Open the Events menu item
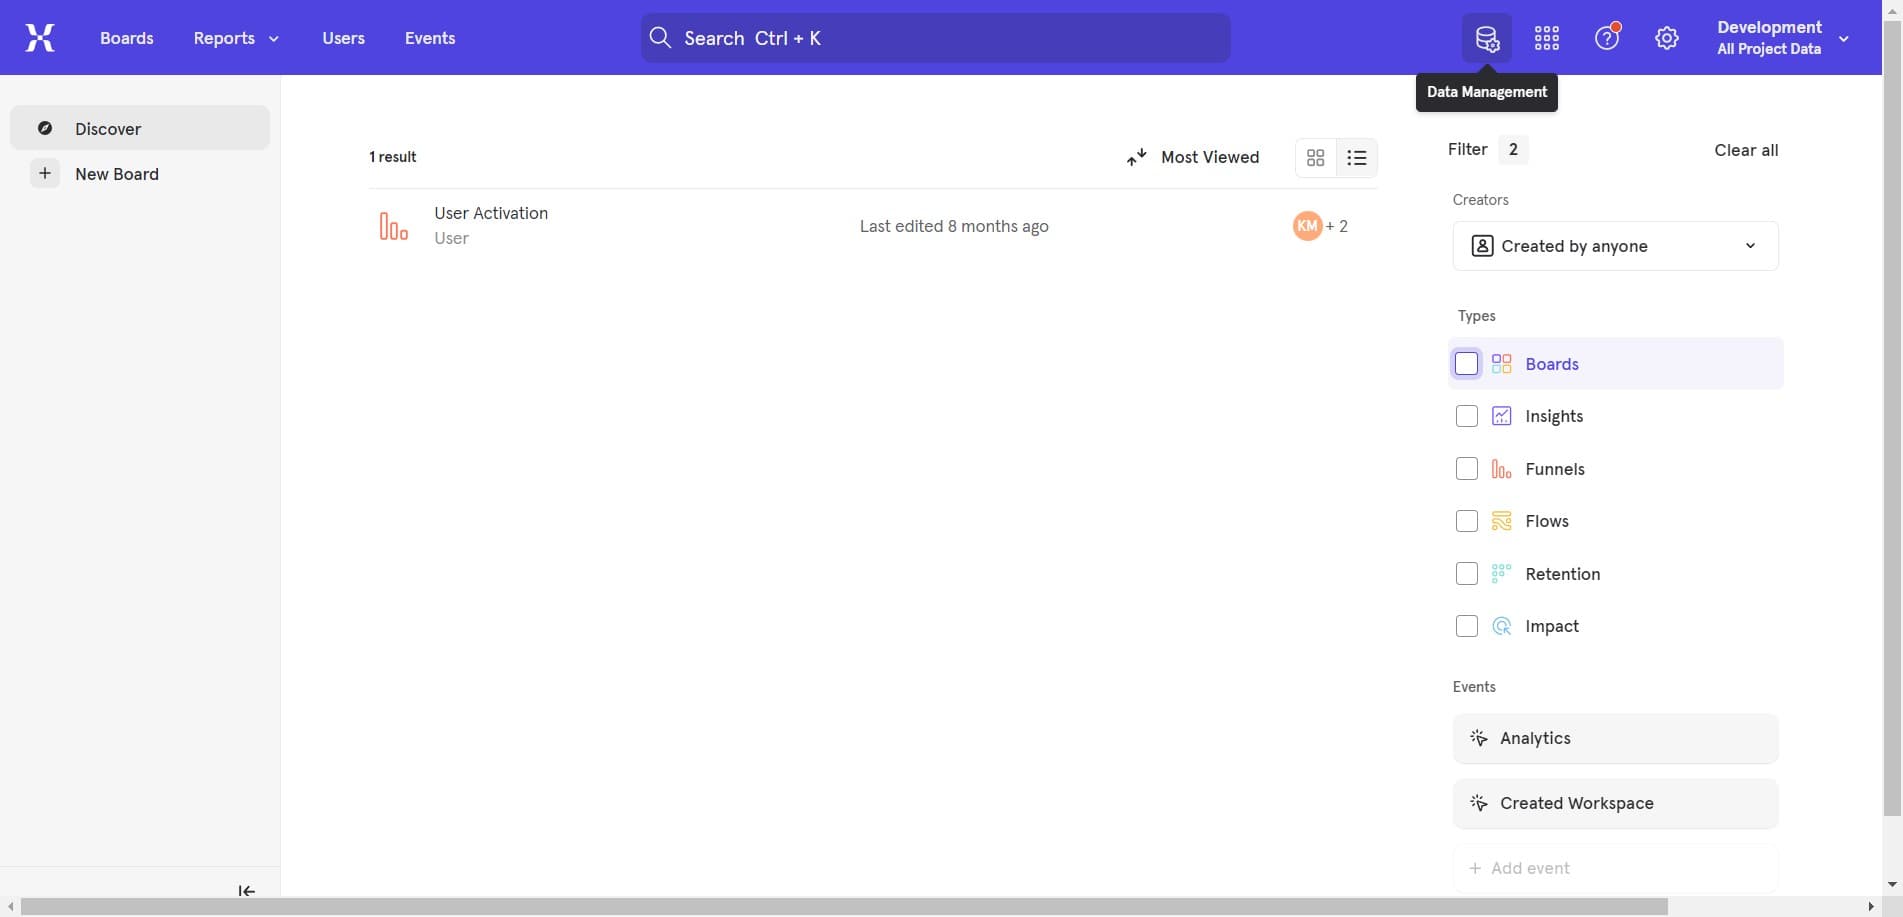The image size is (1903, 917). tap(429, 37)
